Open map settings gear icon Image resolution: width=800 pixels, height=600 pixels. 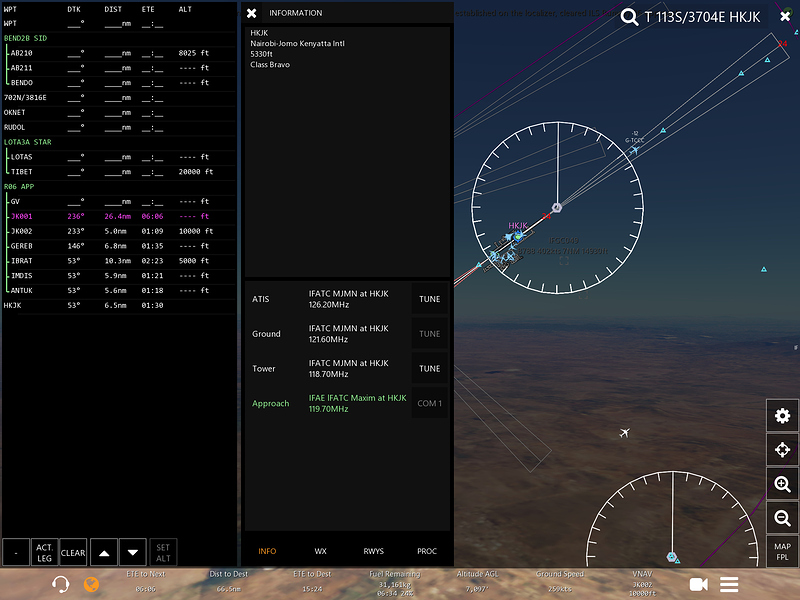[x=782, y=416]
